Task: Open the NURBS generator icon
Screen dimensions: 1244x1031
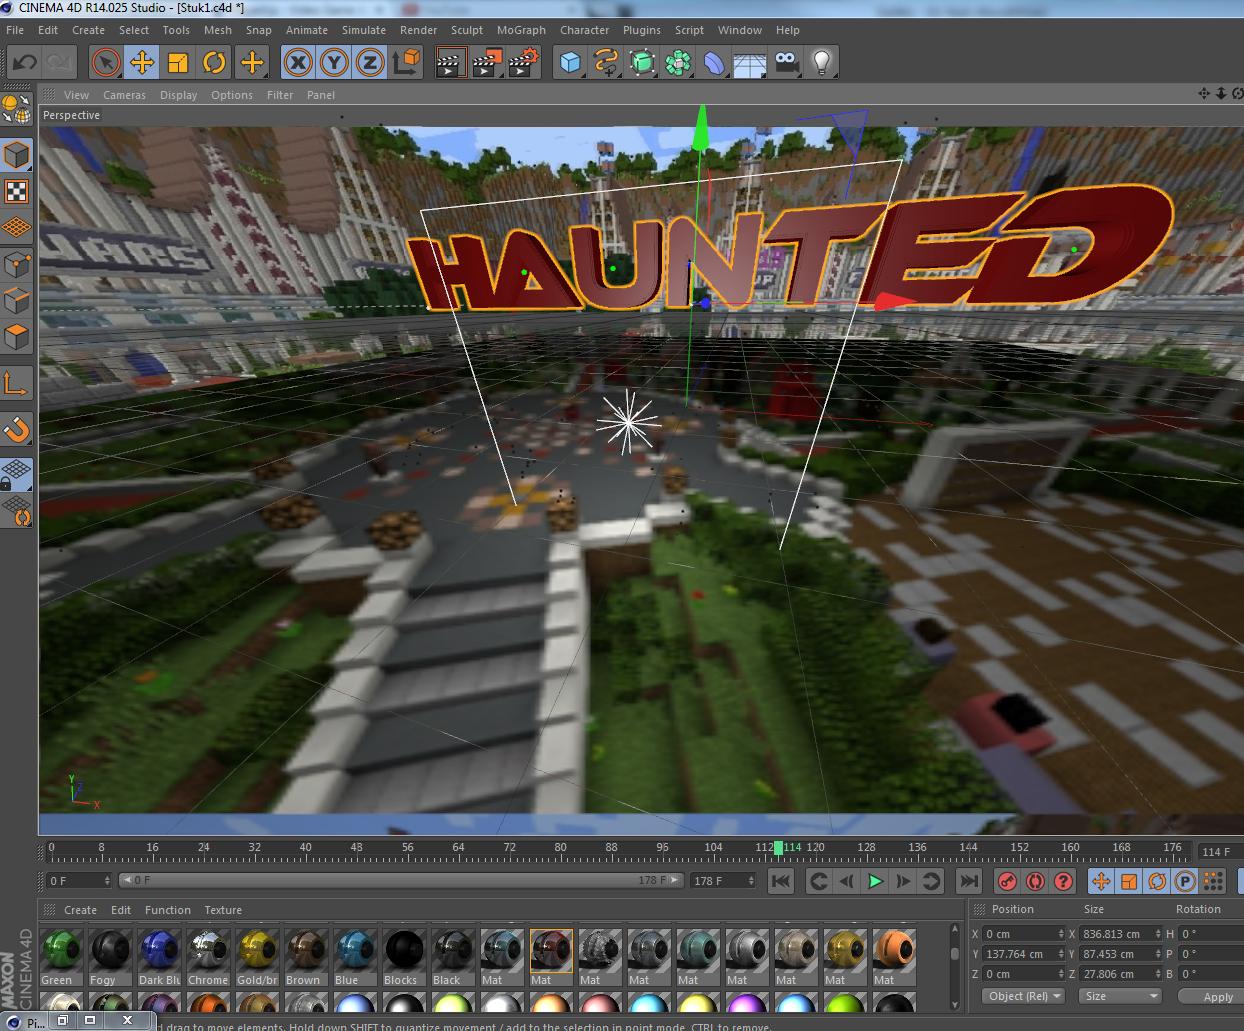Action: (642, 63)
